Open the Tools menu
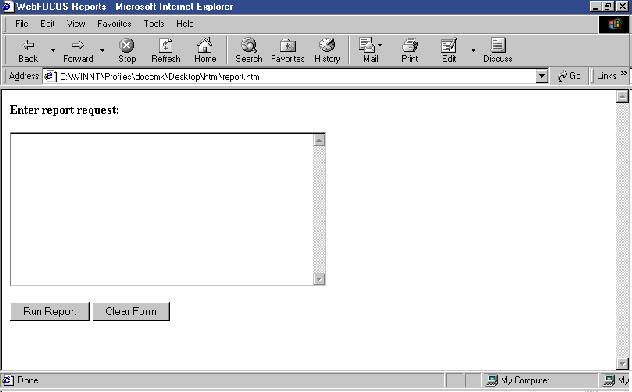This screenshot has width=632, height=392. point(154,24)
